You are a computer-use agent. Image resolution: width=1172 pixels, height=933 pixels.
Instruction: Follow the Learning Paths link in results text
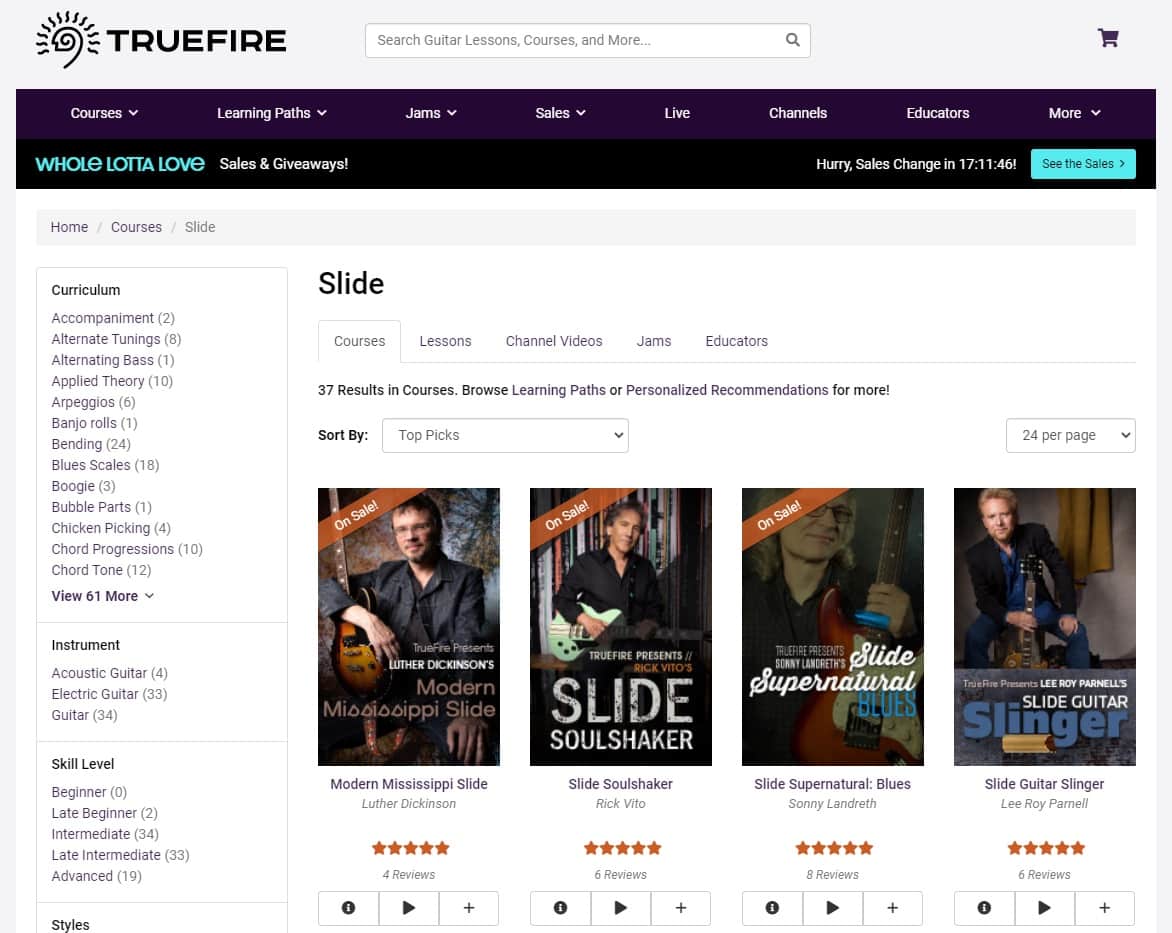[x=558, y=389]
